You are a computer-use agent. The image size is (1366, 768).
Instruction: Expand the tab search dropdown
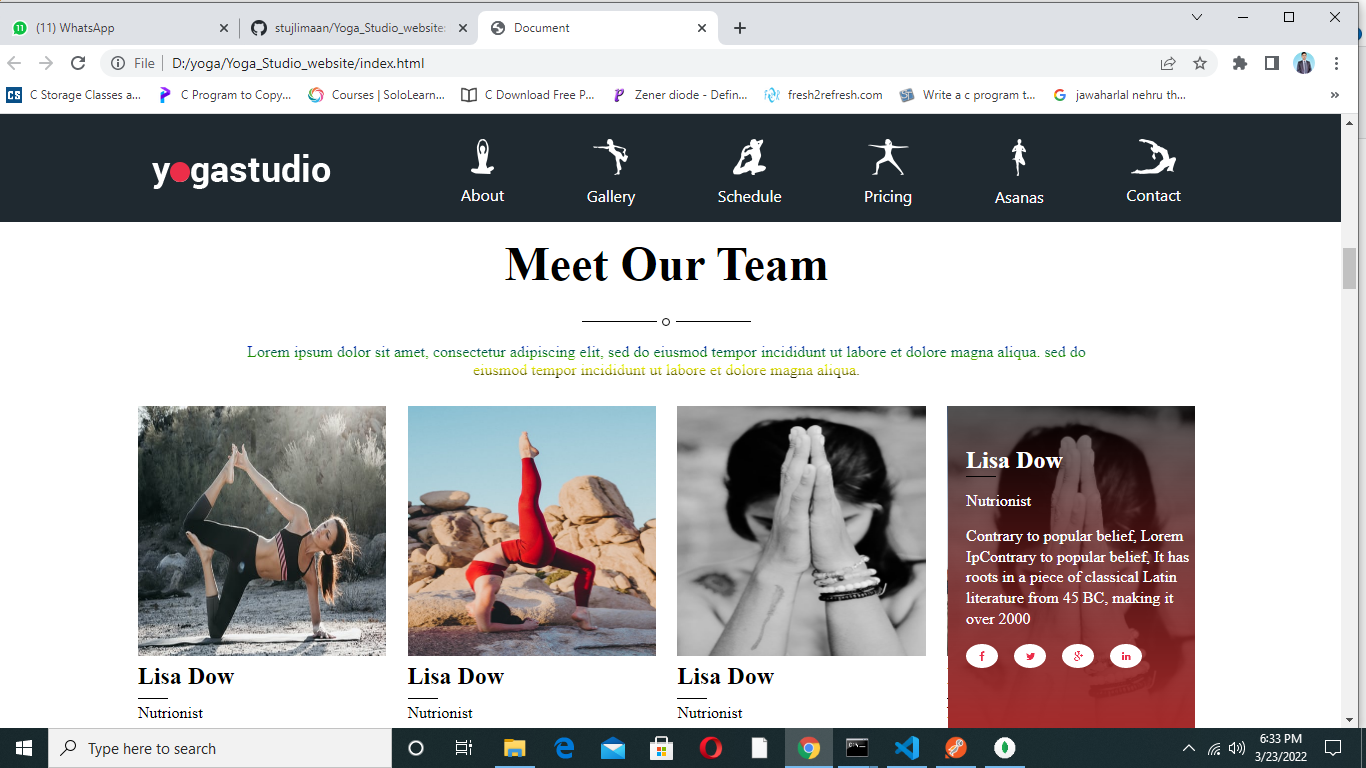click(1197, 17)
